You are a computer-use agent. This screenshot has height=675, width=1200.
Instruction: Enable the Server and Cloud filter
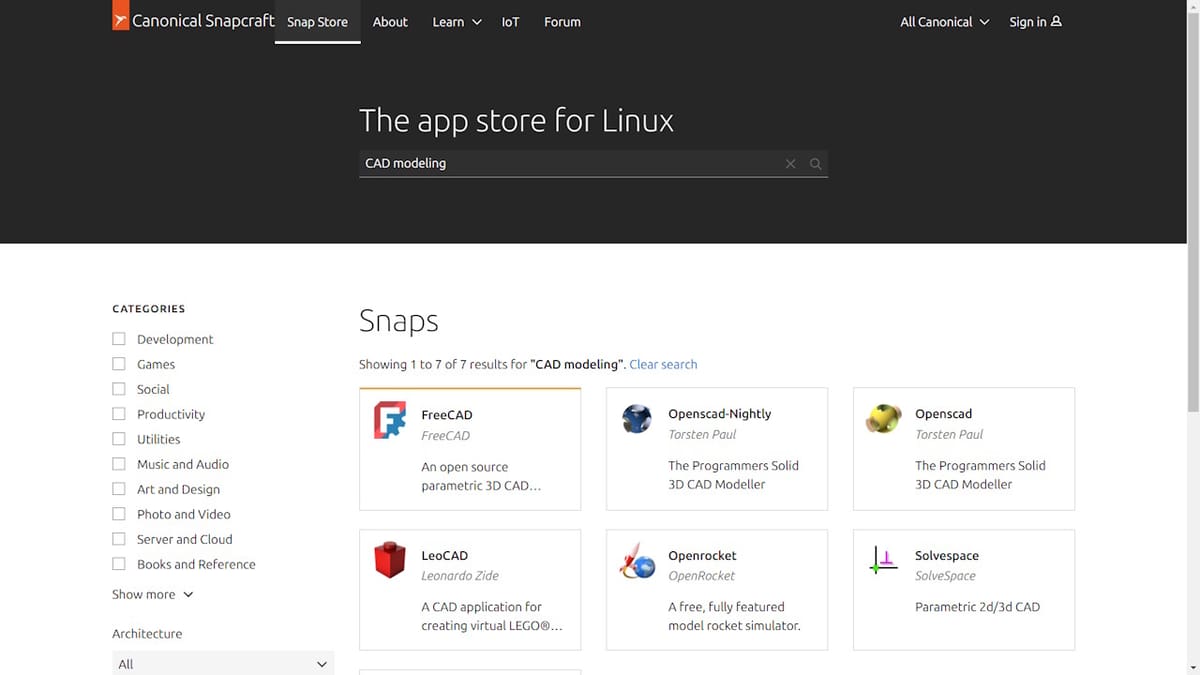119,539
